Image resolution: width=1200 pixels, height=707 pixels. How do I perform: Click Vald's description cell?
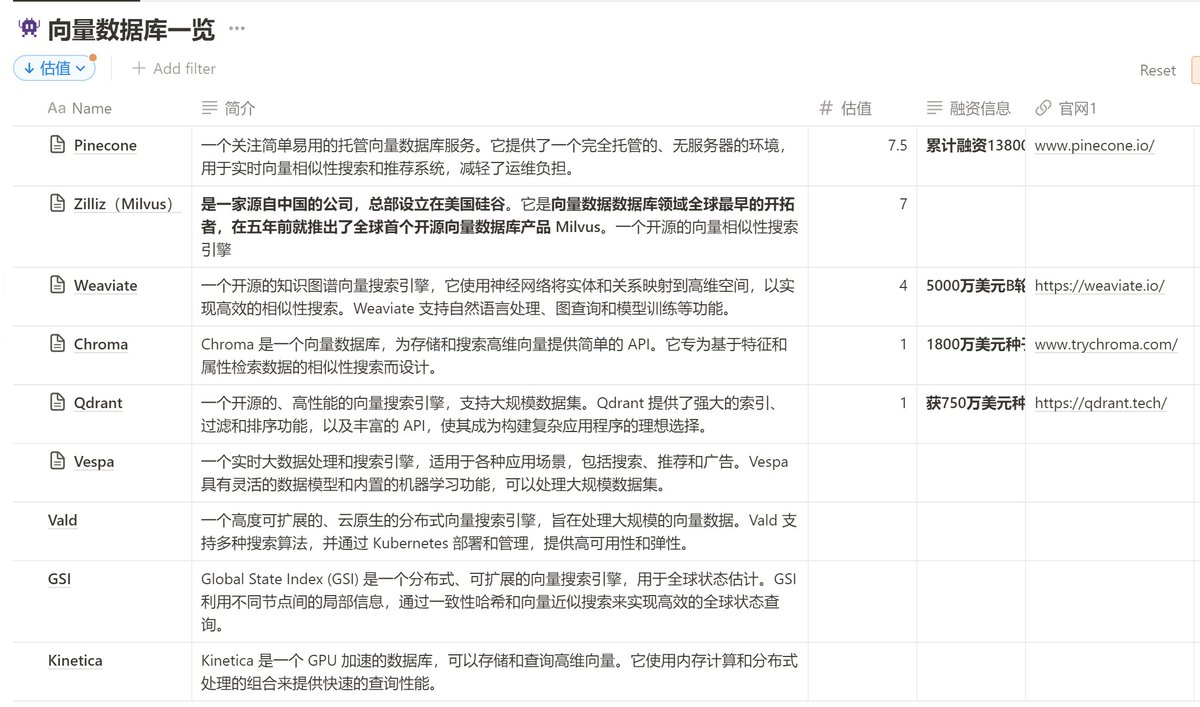[500, 532]
